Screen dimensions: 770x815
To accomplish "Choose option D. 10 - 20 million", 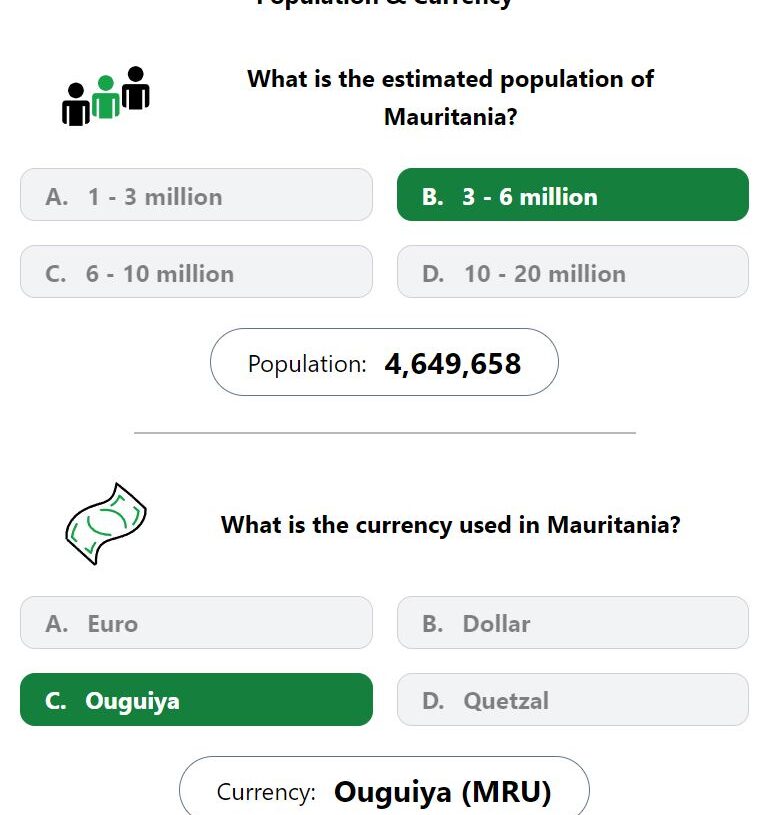I will 573,271.
